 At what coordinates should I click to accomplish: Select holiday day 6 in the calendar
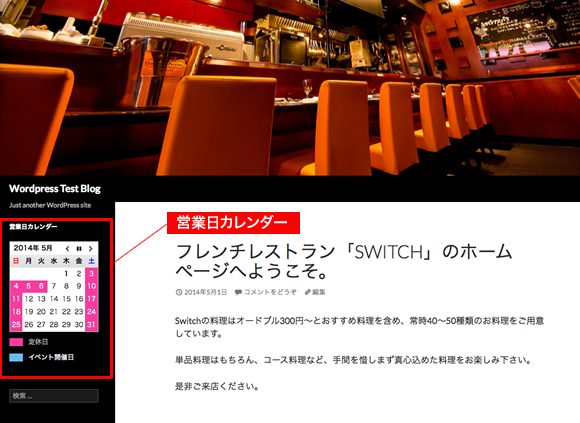pos(41,286)
